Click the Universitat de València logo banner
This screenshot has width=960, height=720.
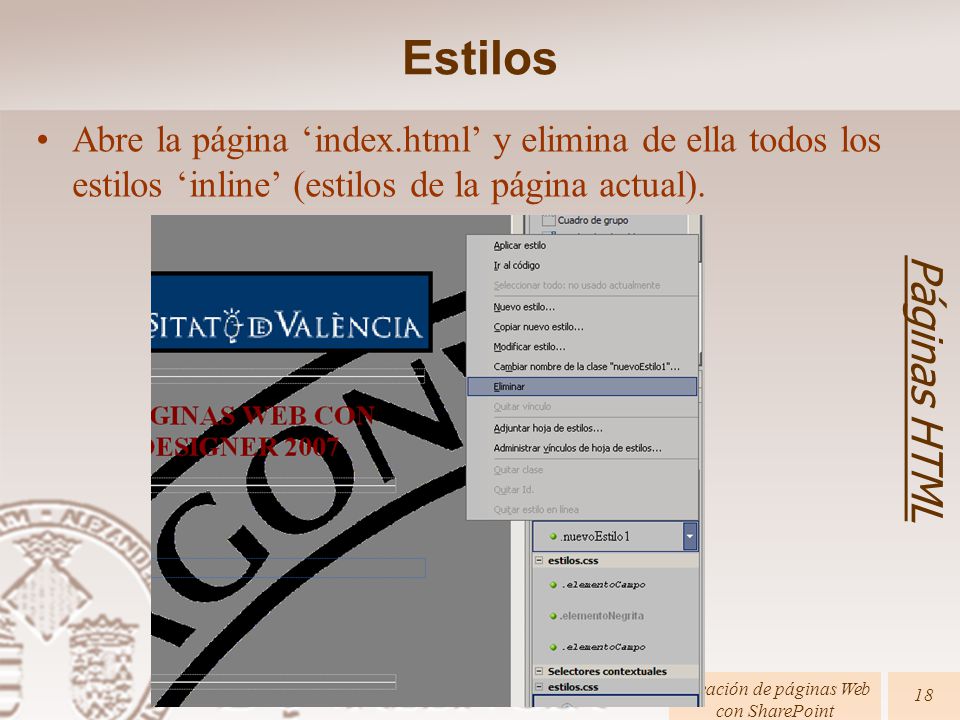[x=291, y=312]
